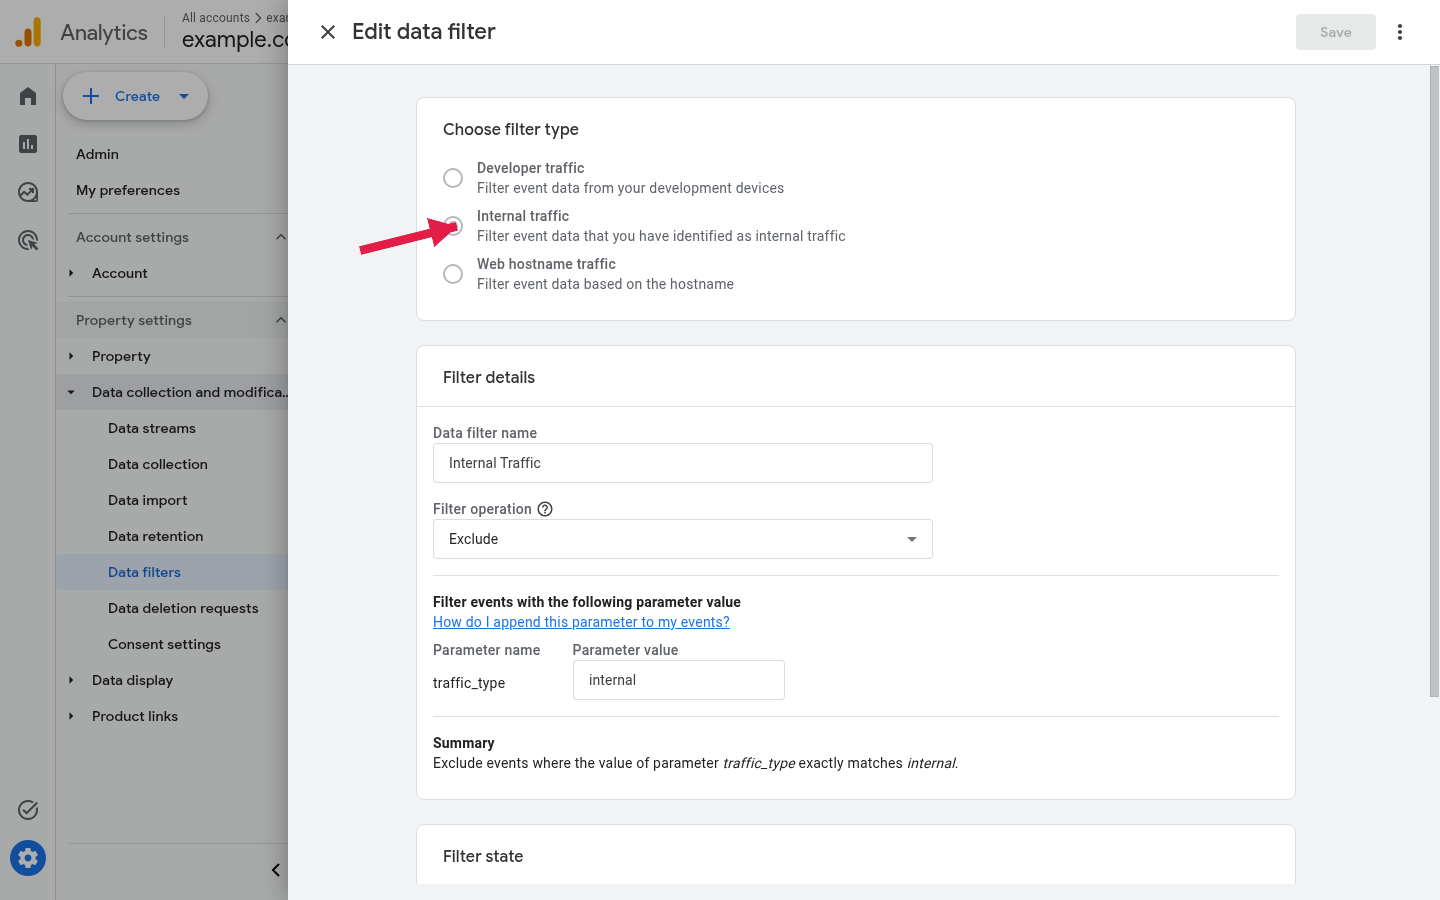This screenshot has height=900, width=1440.
Task: Click the Admin gear icon
Action: tap(28, 858)
